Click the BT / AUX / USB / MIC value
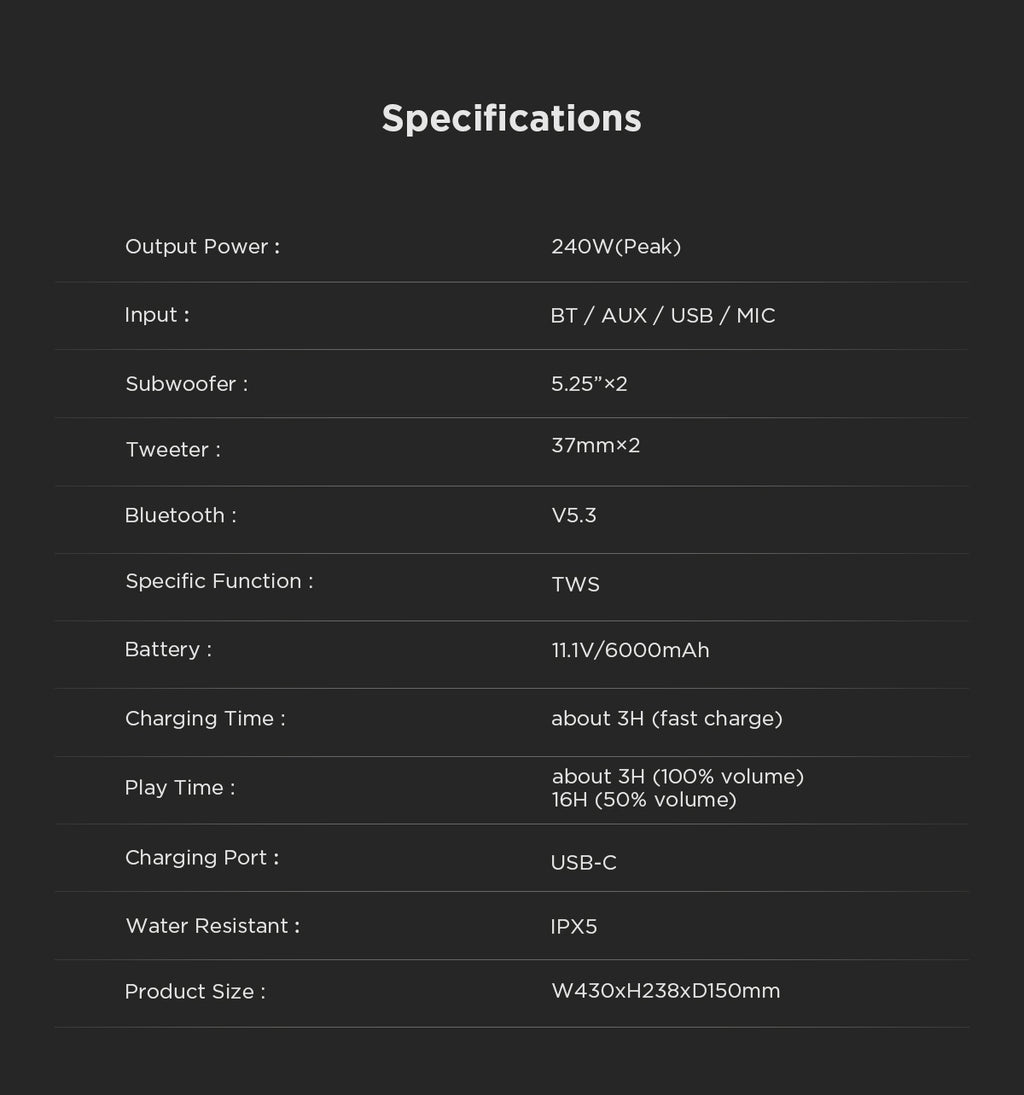Screen dimensions: 1024x1095 (663, 316)
